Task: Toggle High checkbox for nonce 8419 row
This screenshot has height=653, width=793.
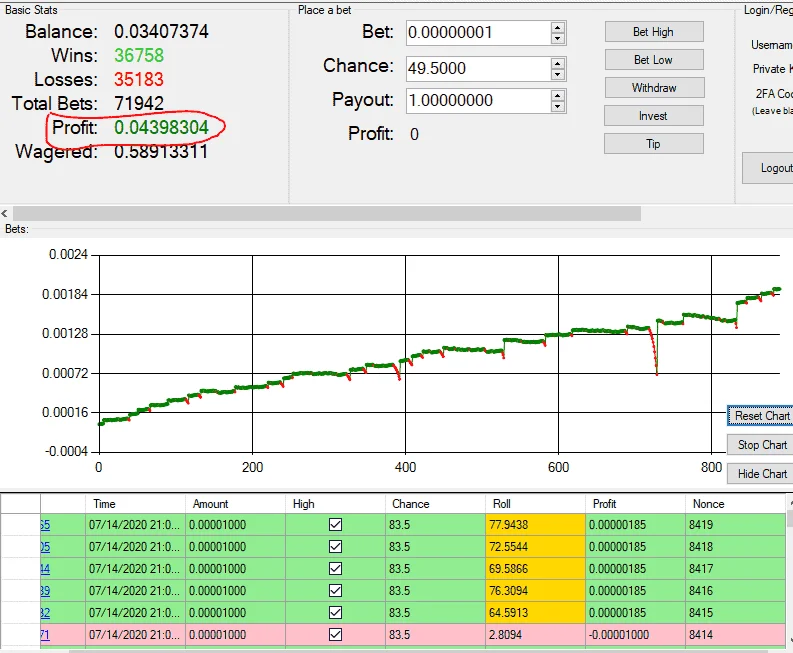Action: (335, 525)
